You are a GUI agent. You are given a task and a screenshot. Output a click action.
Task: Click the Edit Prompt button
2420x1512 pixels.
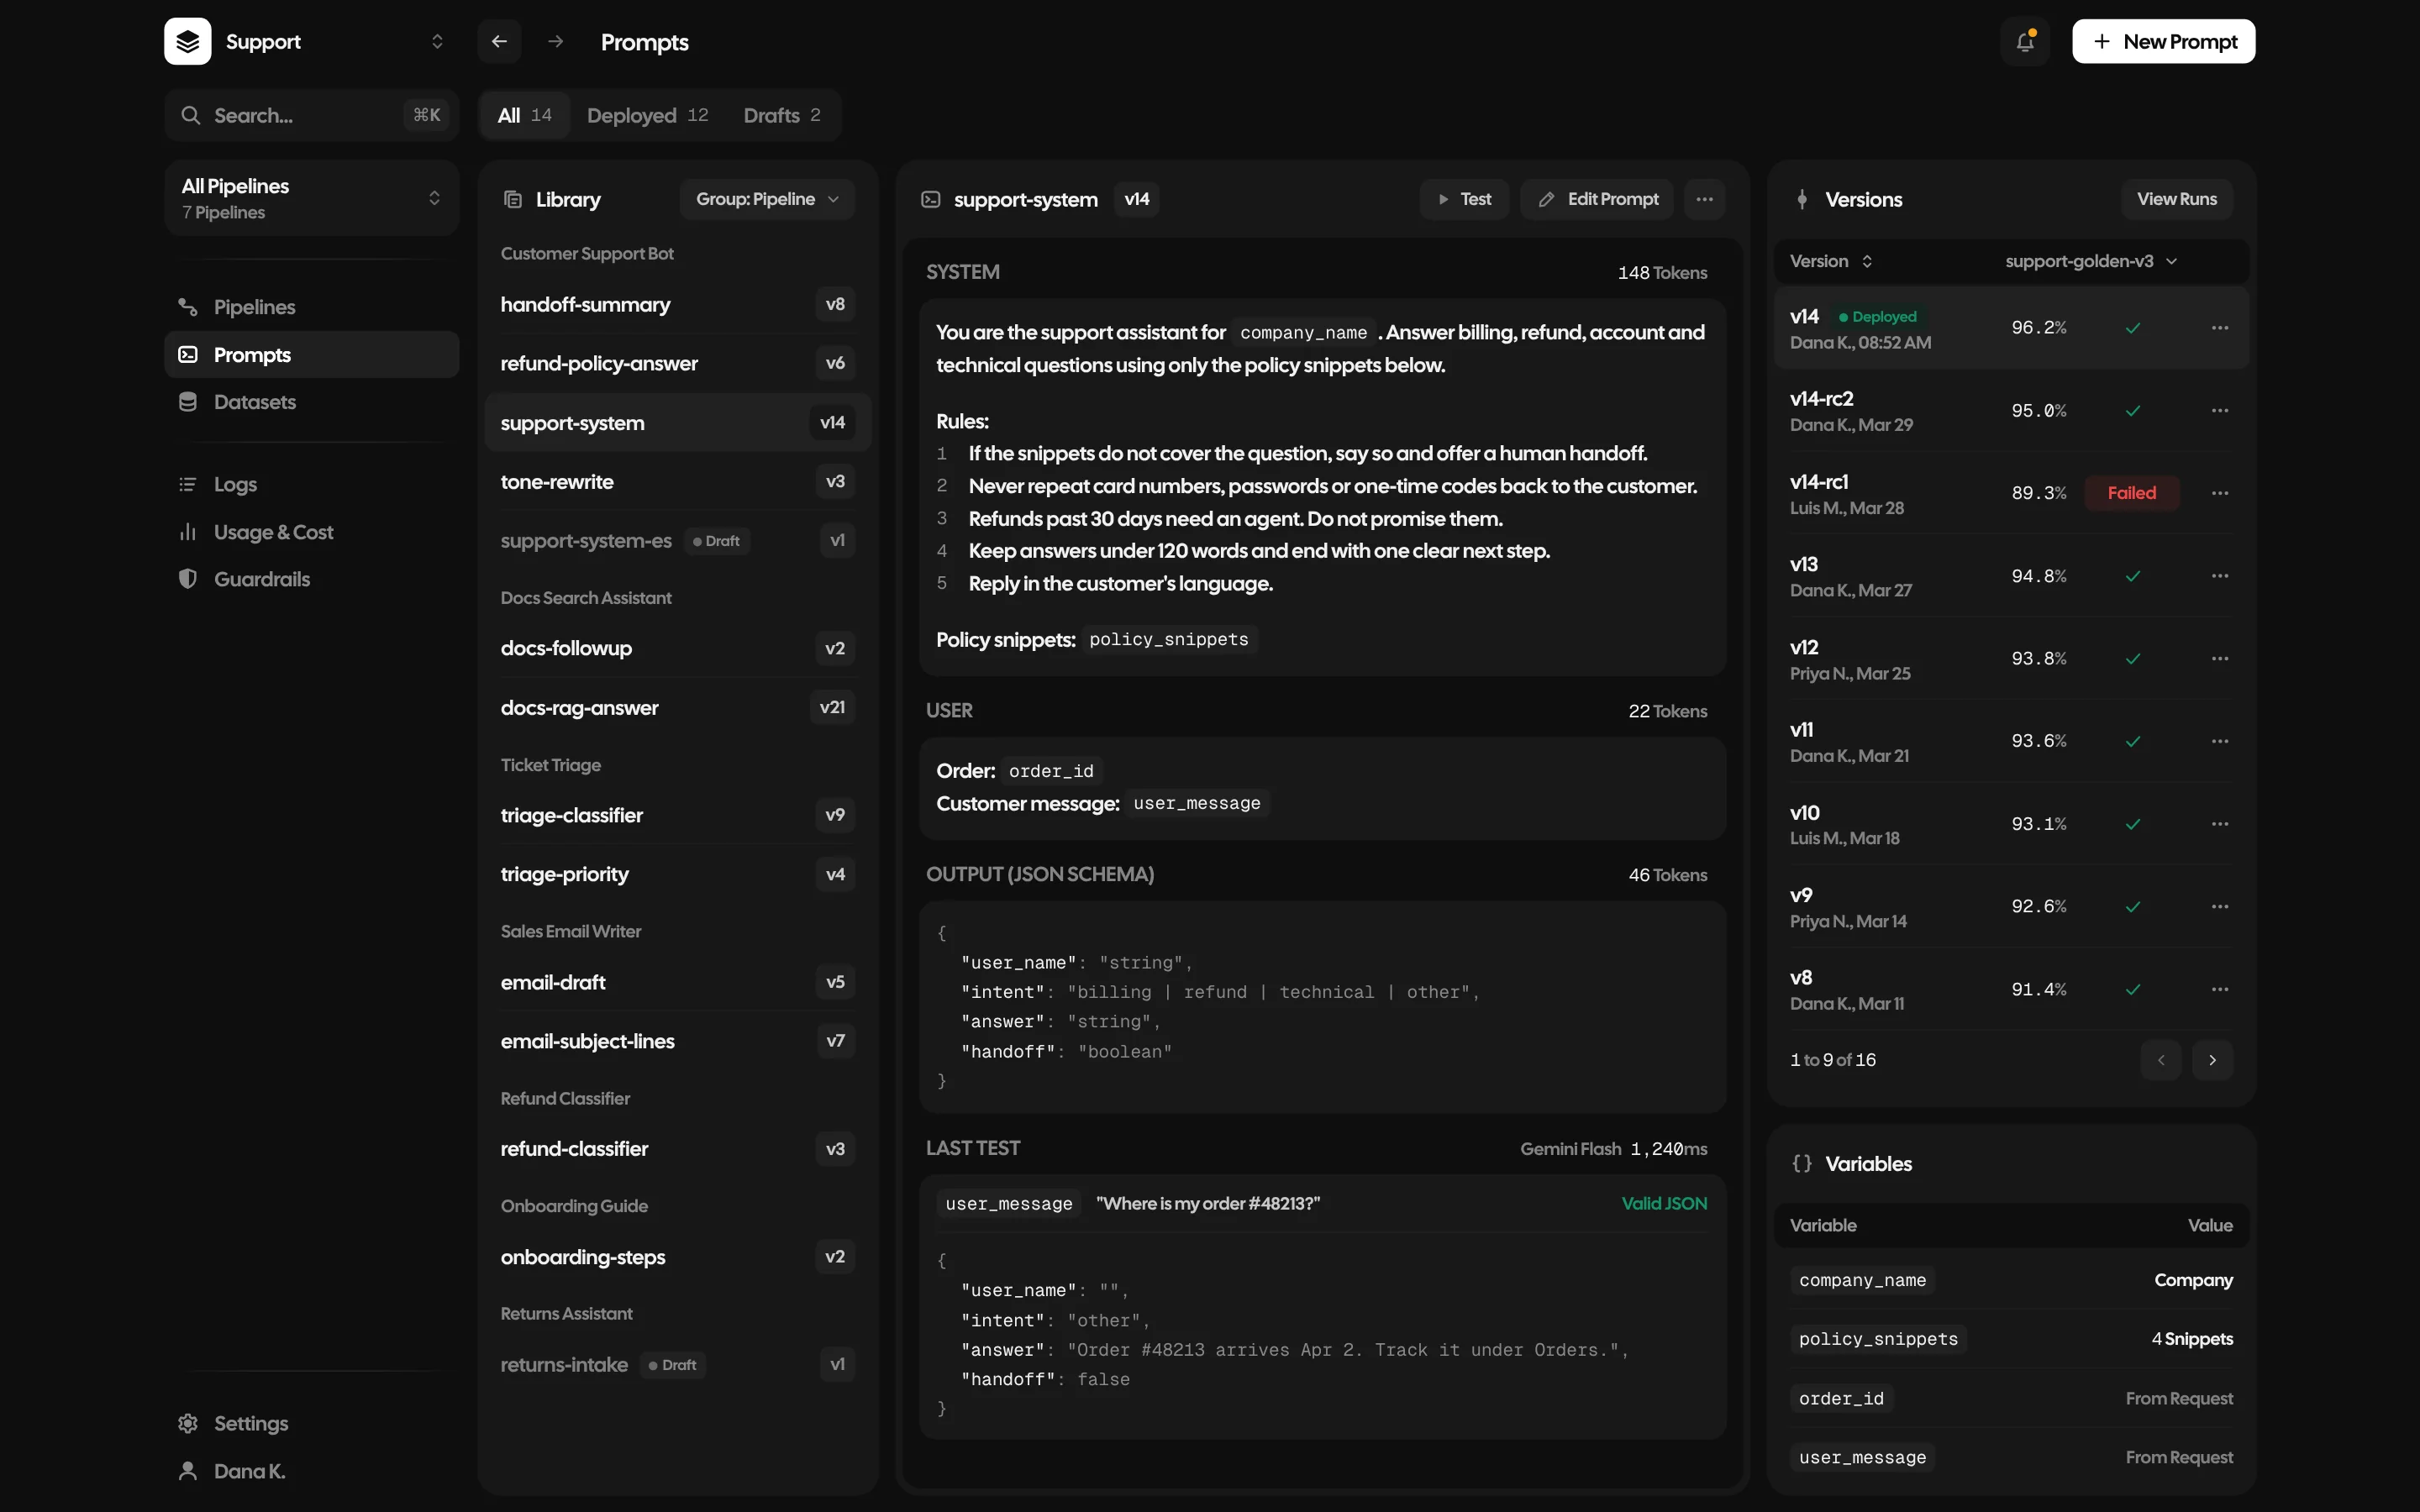click(1597, 199)
